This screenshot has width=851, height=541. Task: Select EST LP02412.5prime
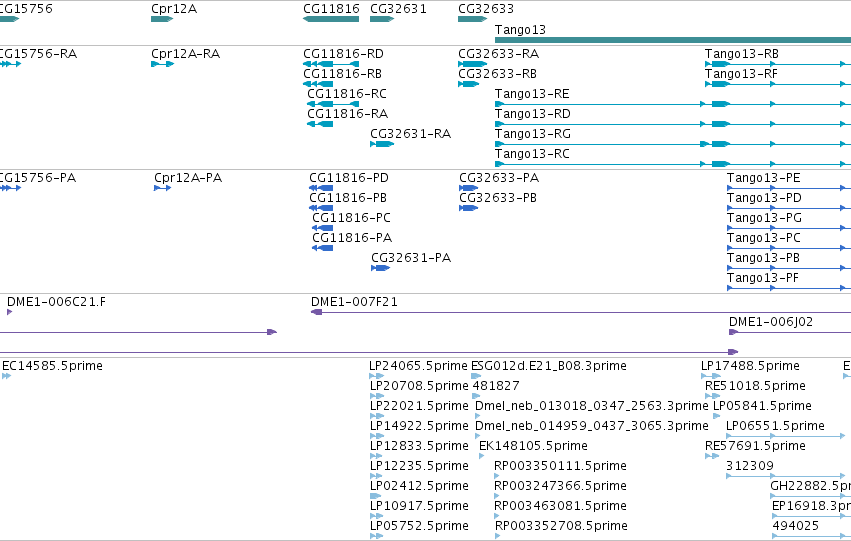coord(419,487)
